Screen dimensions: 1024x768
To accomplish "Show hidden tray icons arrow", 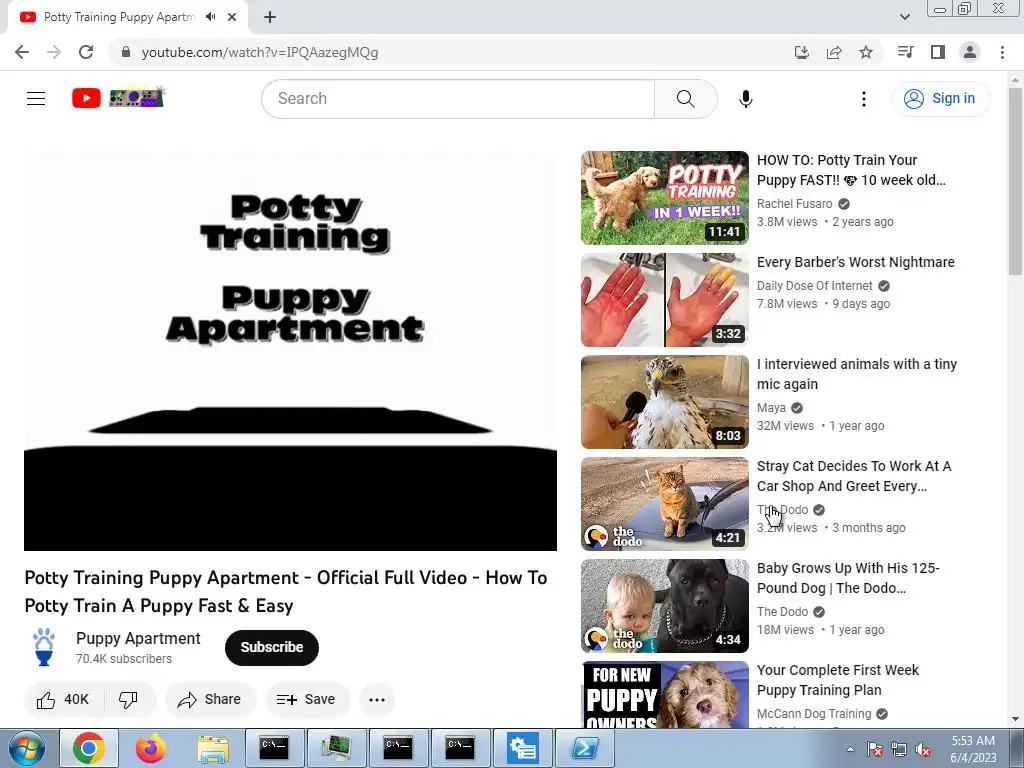I will coord(850,749).
